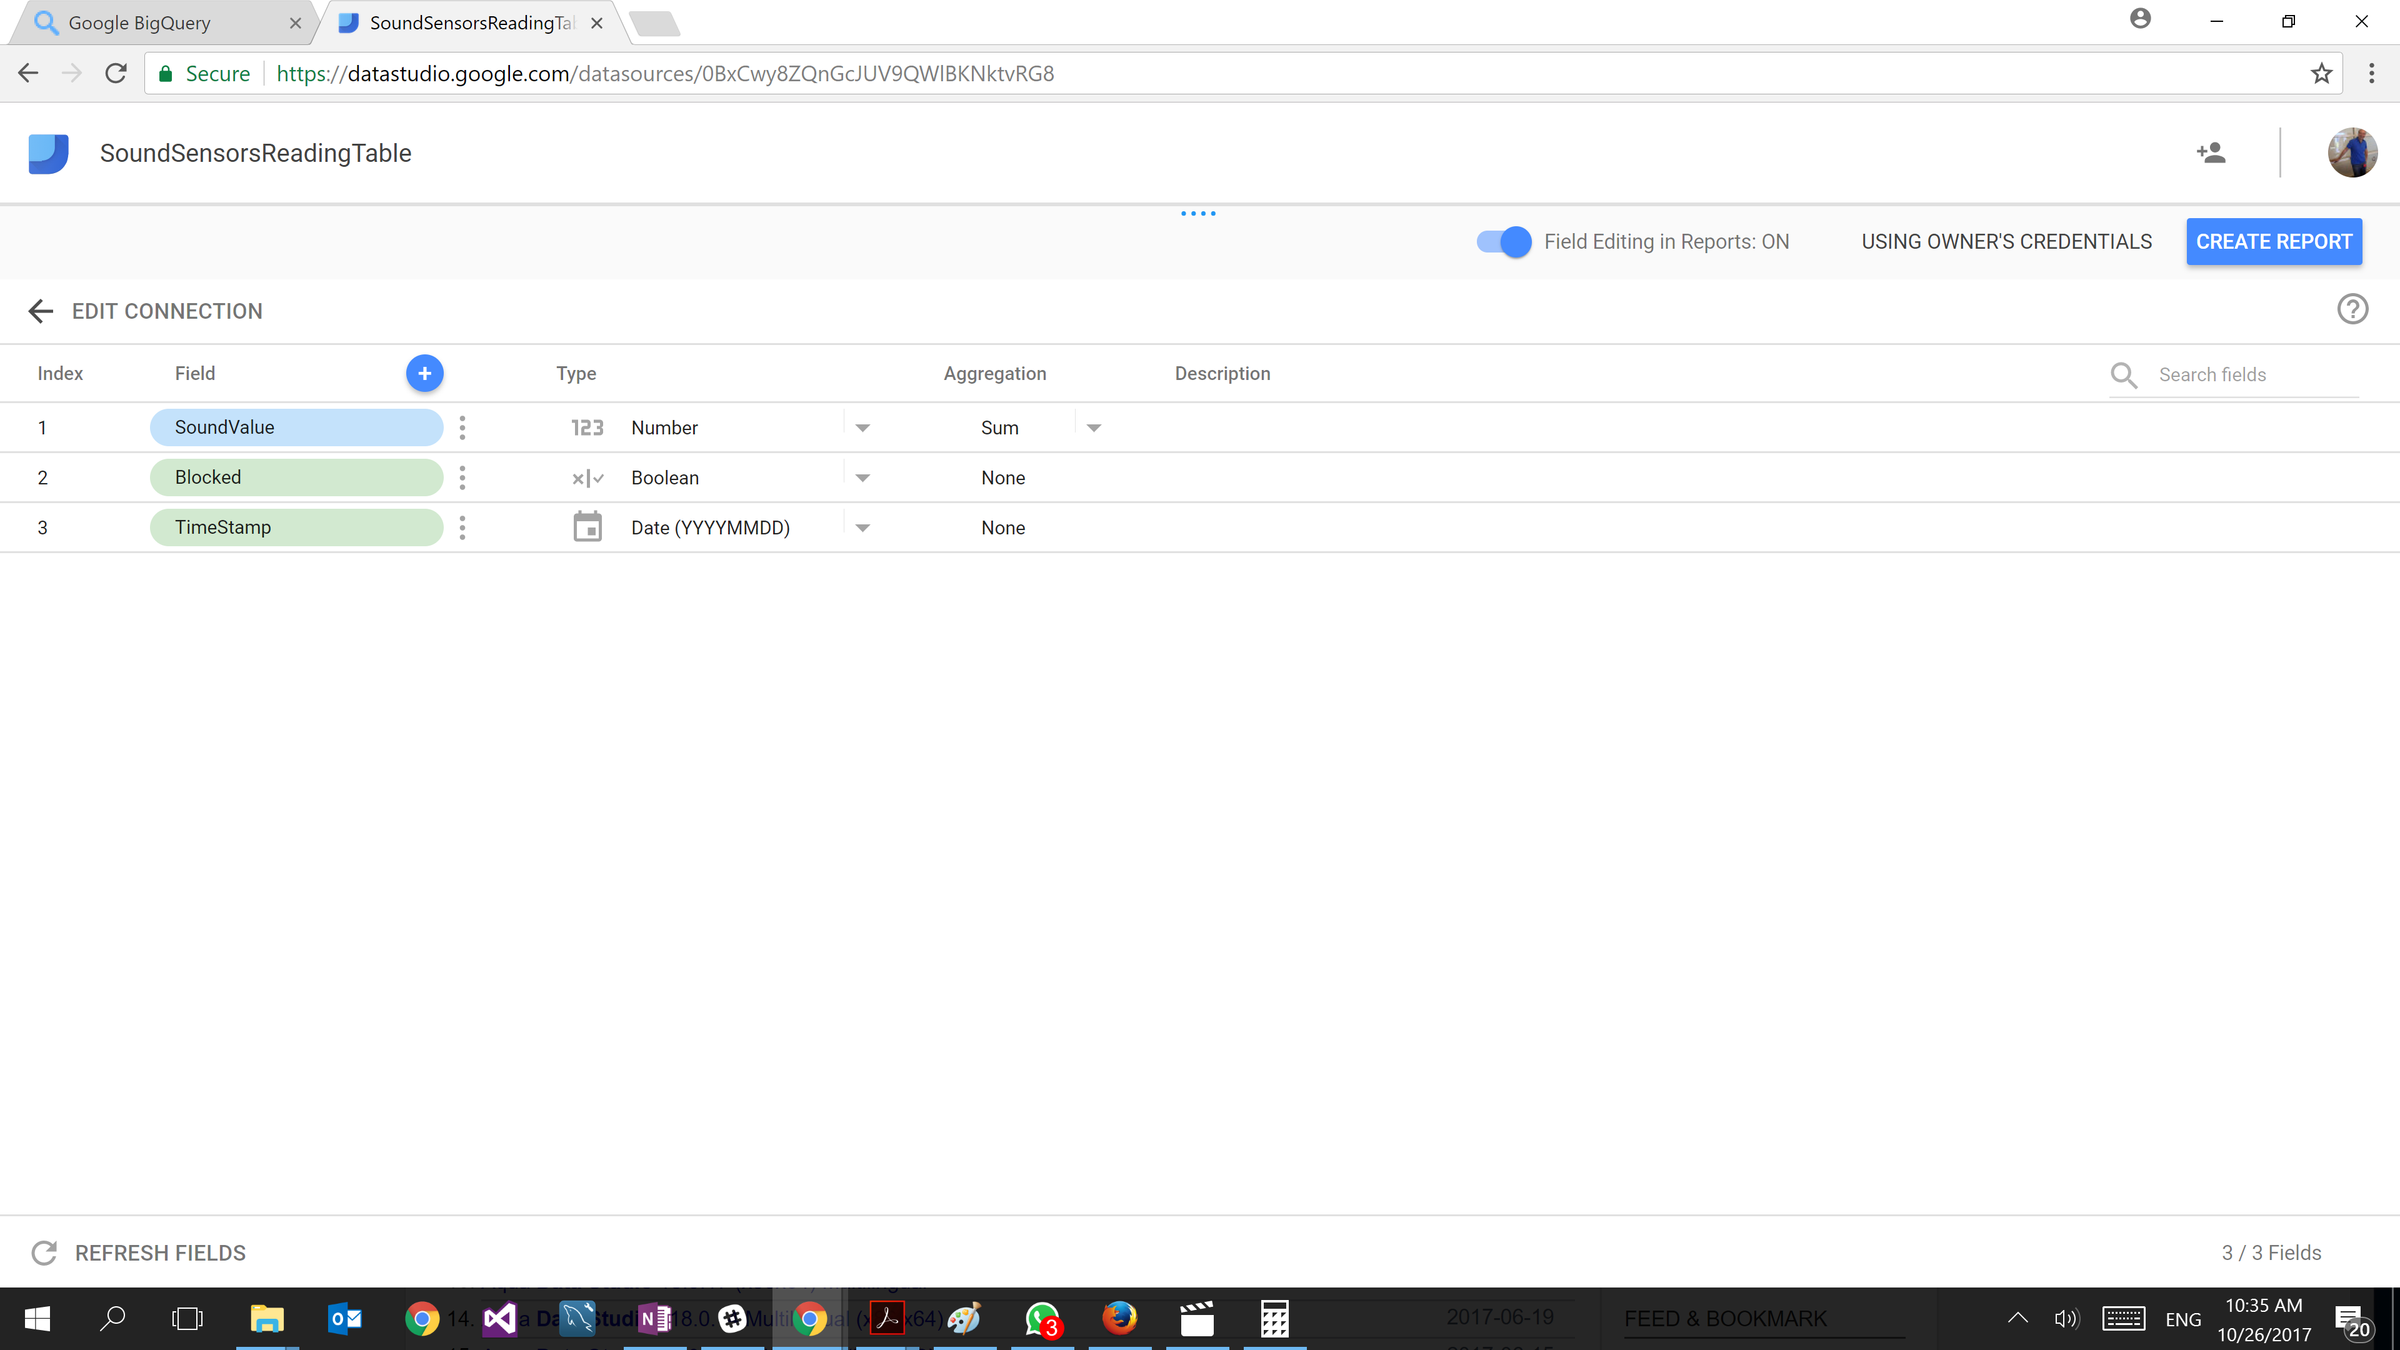Switch to the Google BigQuery browser tab
The height and width of the screenshot is (1350, 2400).
[x=140, y=23]
